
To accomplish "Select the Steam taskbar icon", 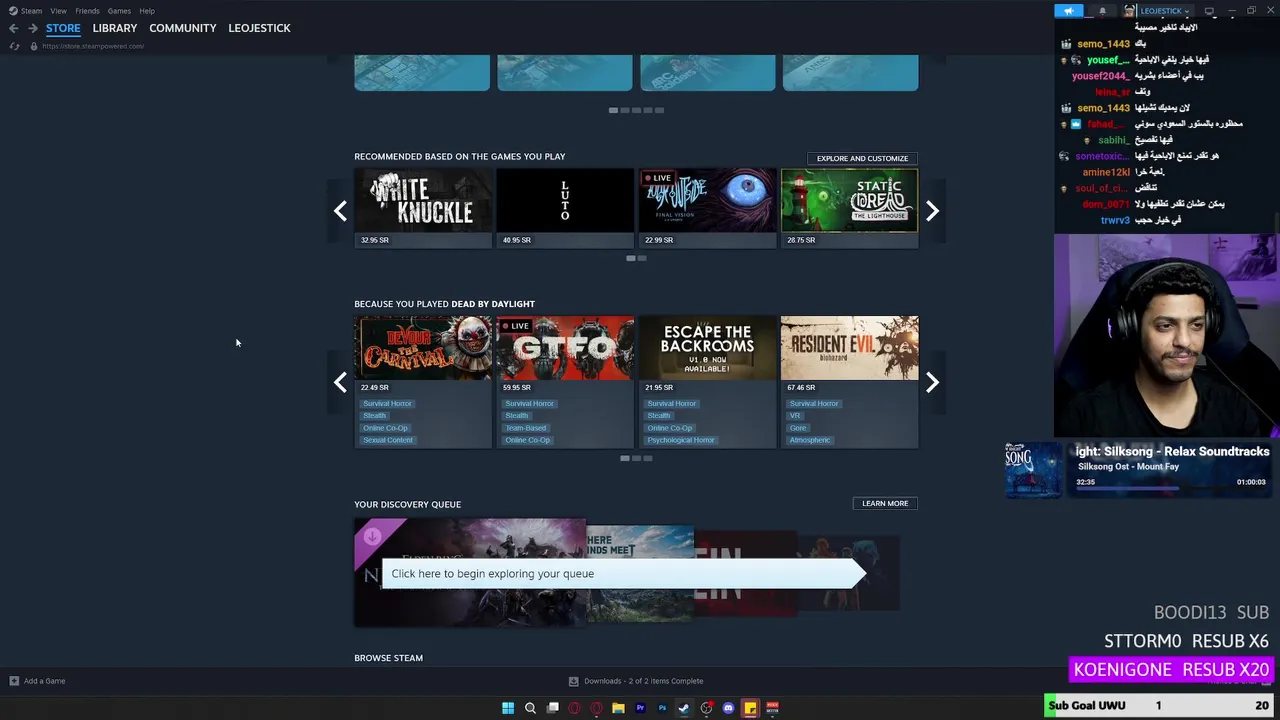I will point(684,708).
